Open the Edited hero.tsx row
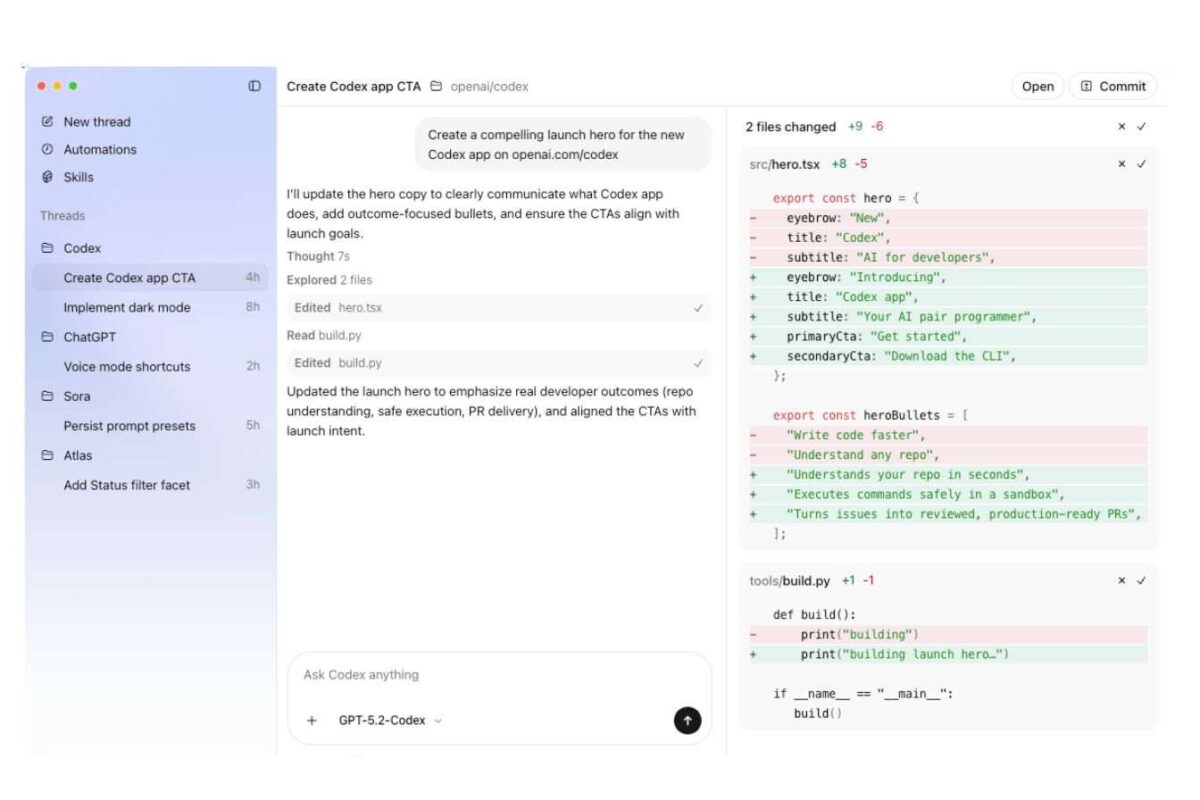The width and height of the screenshot is (1200, 800). click(x=499, y=308)
